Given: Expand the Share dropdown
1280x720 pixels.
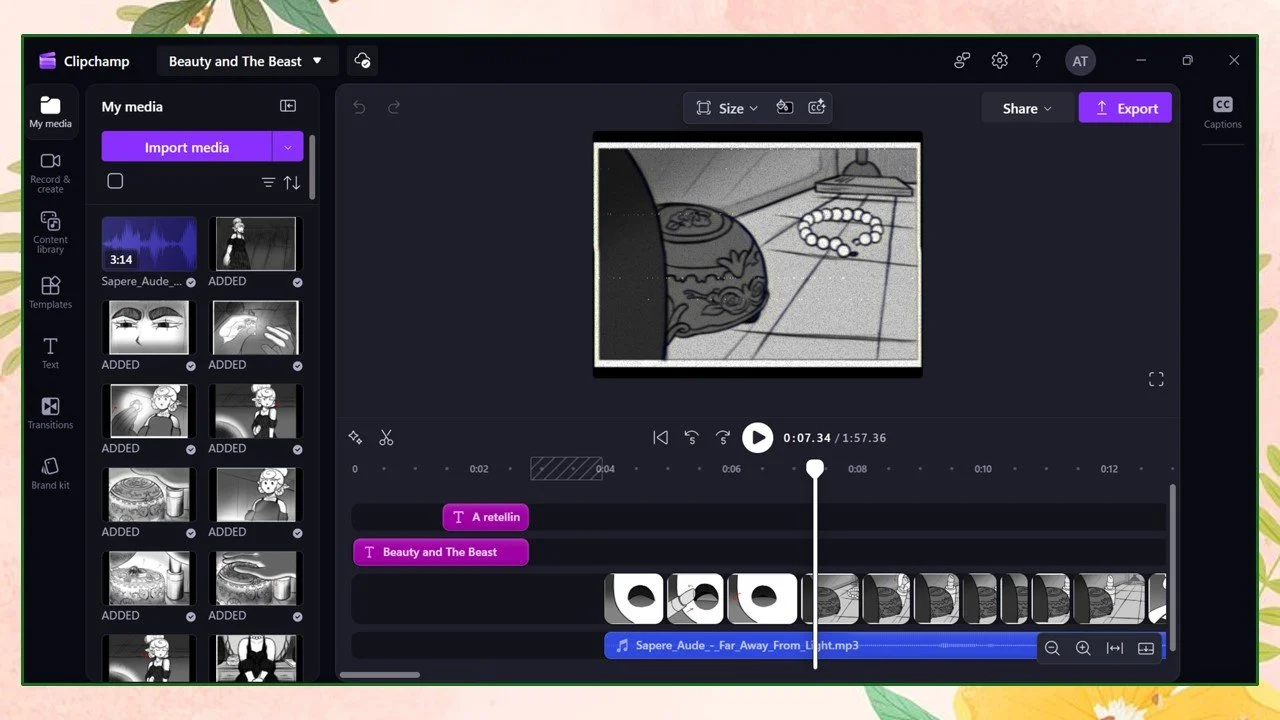Looking at the screenshot, I should tap(1027, 108).
